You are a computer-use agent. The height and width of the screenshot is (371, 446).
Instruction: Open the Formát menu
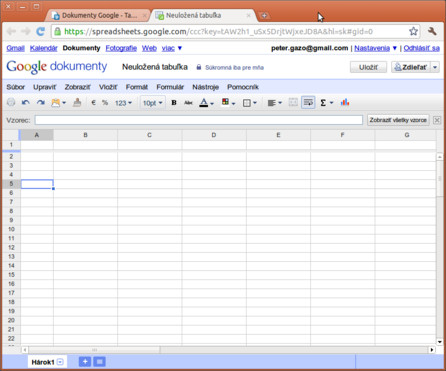pos(137,87)
